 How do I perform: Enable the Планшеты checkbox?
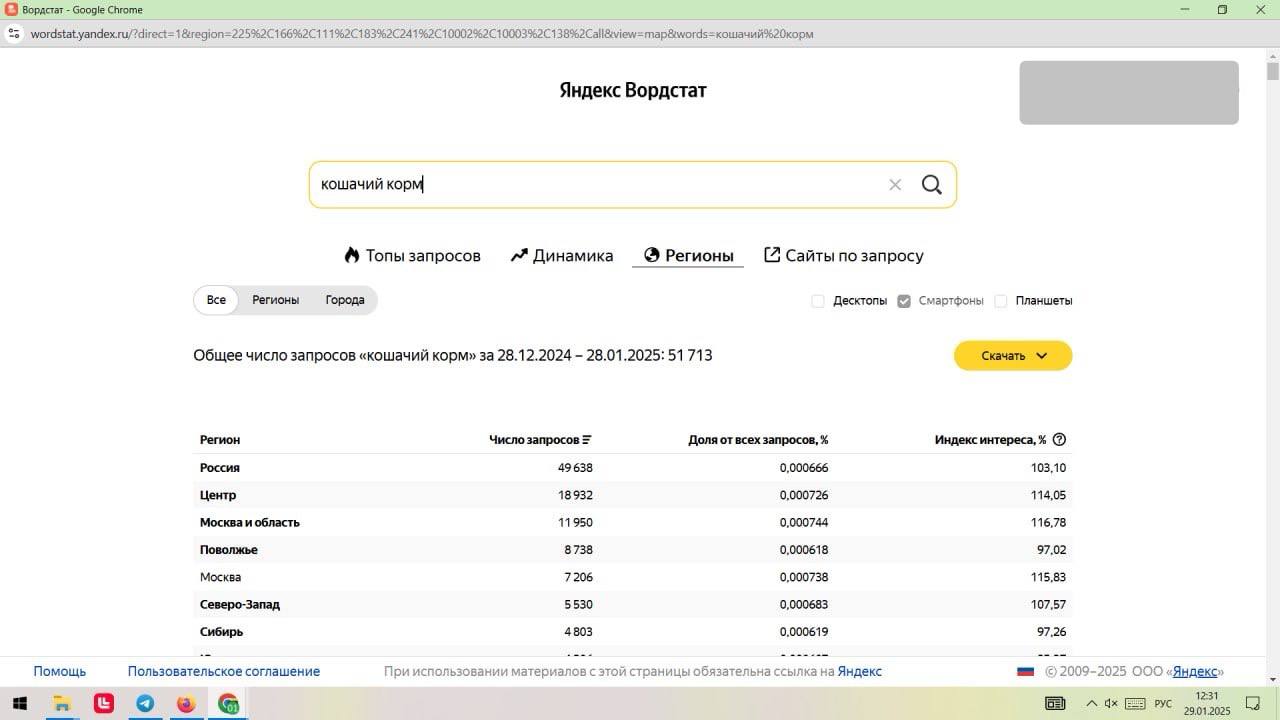1001,301
